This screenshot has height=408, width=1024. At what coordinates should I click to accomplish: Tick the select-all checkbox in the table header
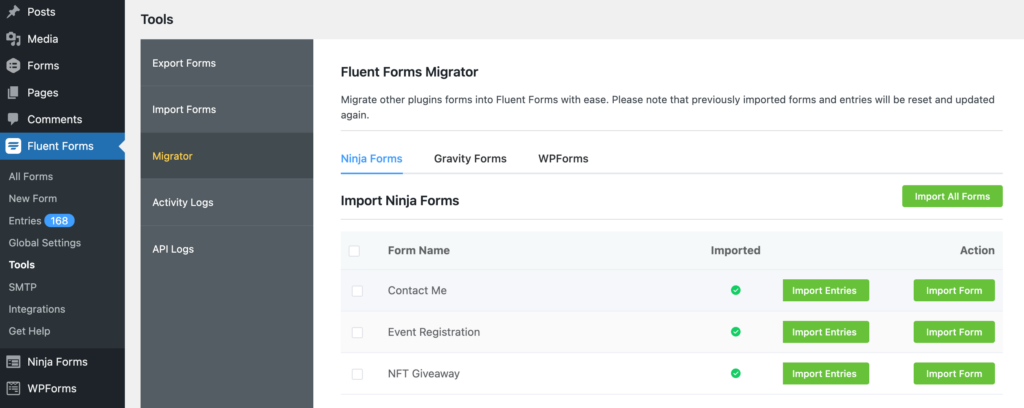tap(354, 251)
